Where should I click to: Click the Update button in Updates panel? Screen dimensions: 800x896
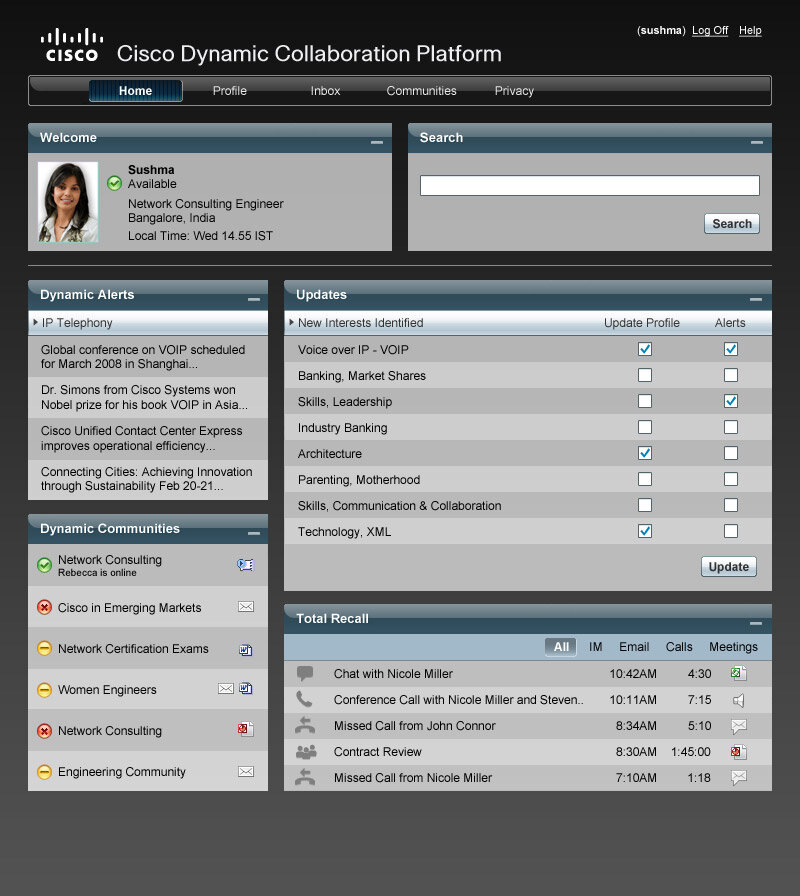click(729, 566)
